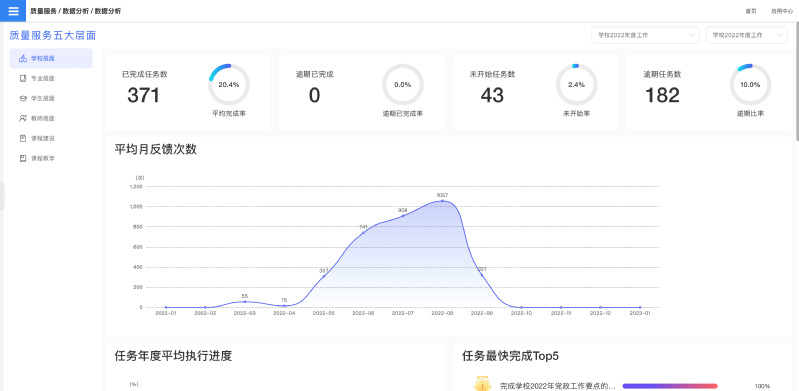Image resolution: width=799 pixels, height=391 pixels.
Task: Click the gold trophy rank icon
Action: [482, 384]
